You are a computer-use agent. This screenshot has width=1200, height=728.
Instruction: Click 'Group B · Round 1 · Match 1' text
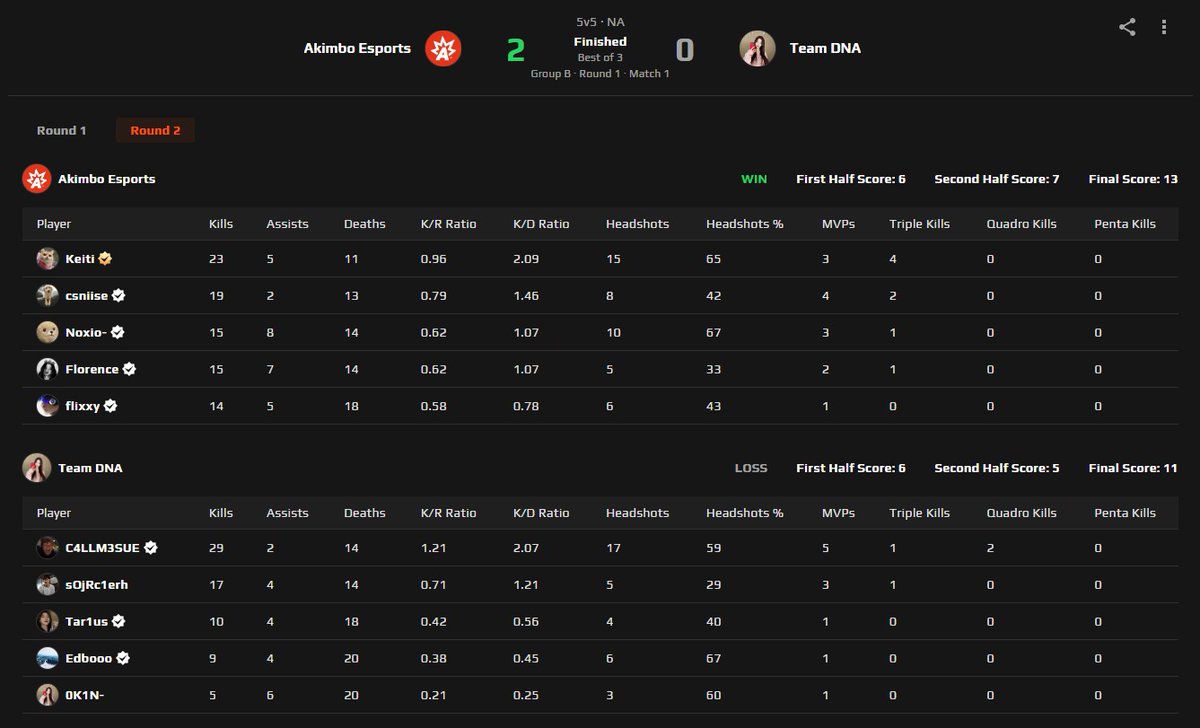(600, 74)
